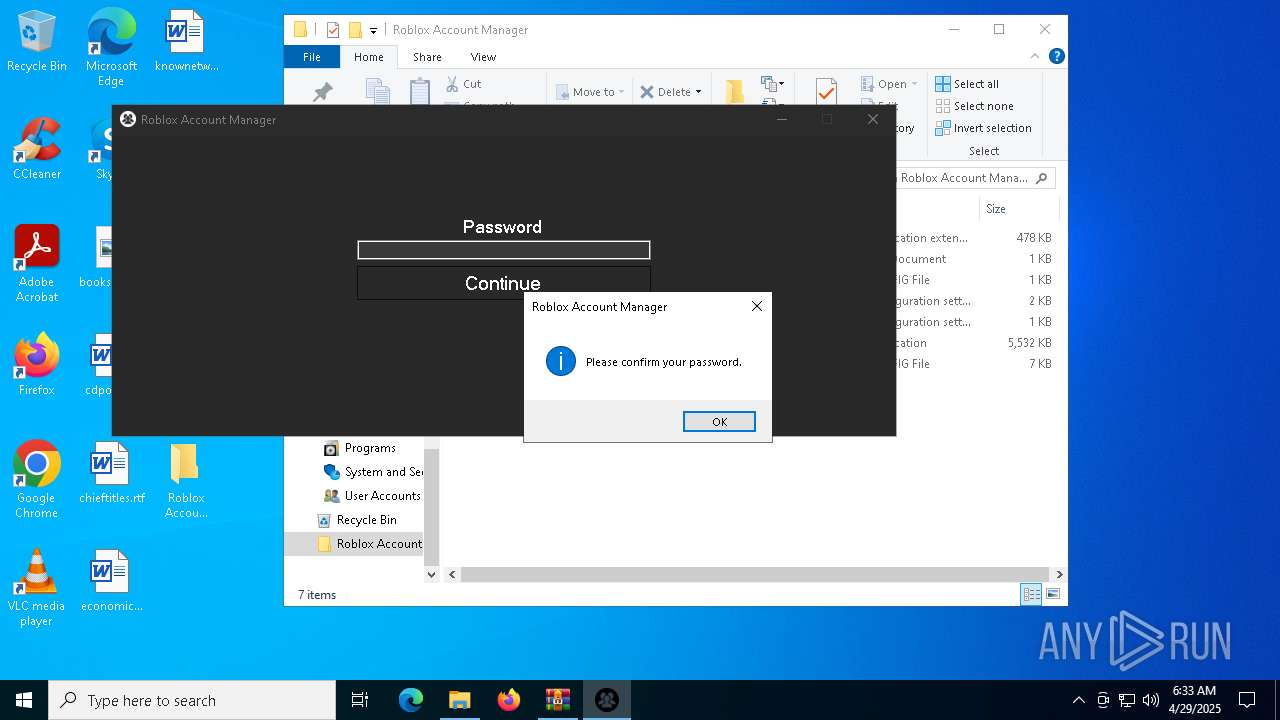1280x720 pixels.
Task: Click the Copy icon in ribbon
Action: 377,92
